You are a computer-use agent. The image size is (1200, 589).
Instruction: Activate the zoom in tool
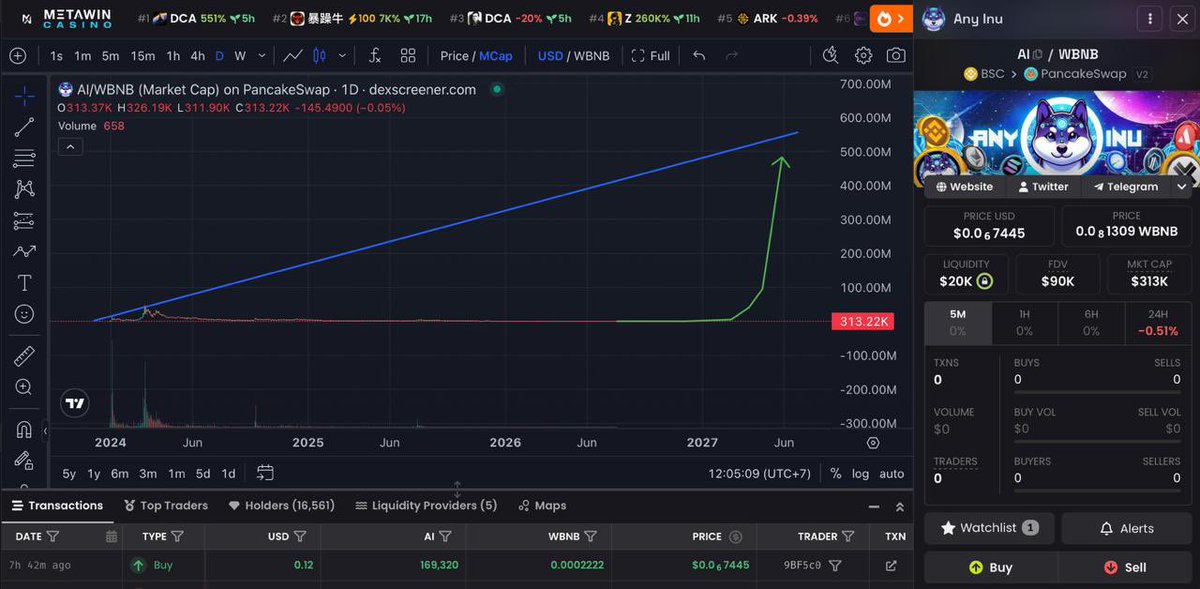24,387
